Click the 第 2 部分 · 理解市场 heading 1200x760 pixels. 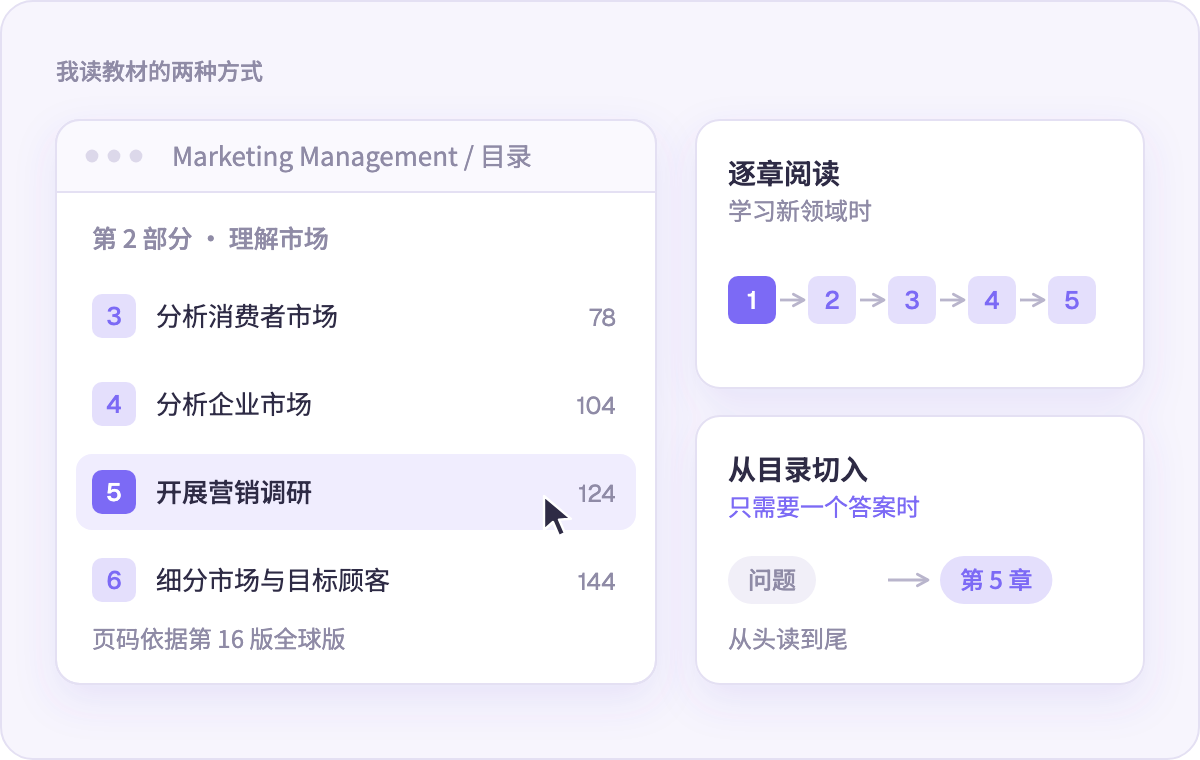click(211, 239)
